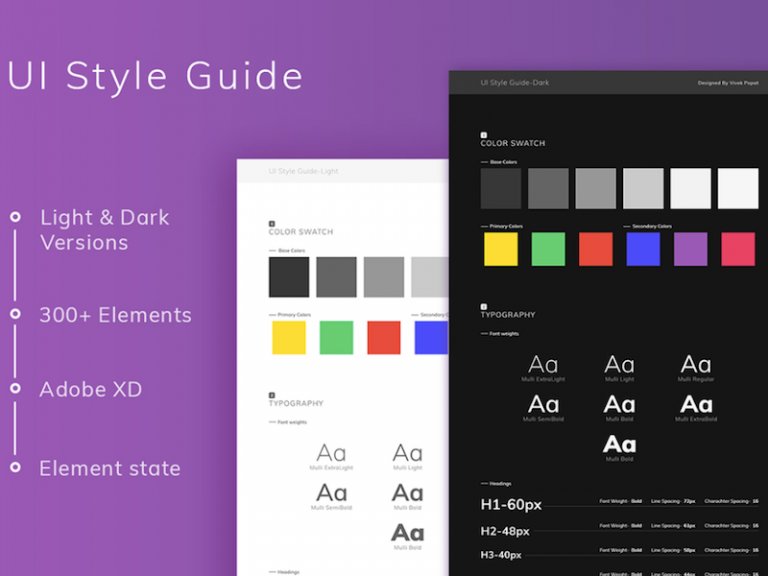Click the "Headings" label in the dark guide
The width and height of the screenshot is (768, 576).
point(500,483)
